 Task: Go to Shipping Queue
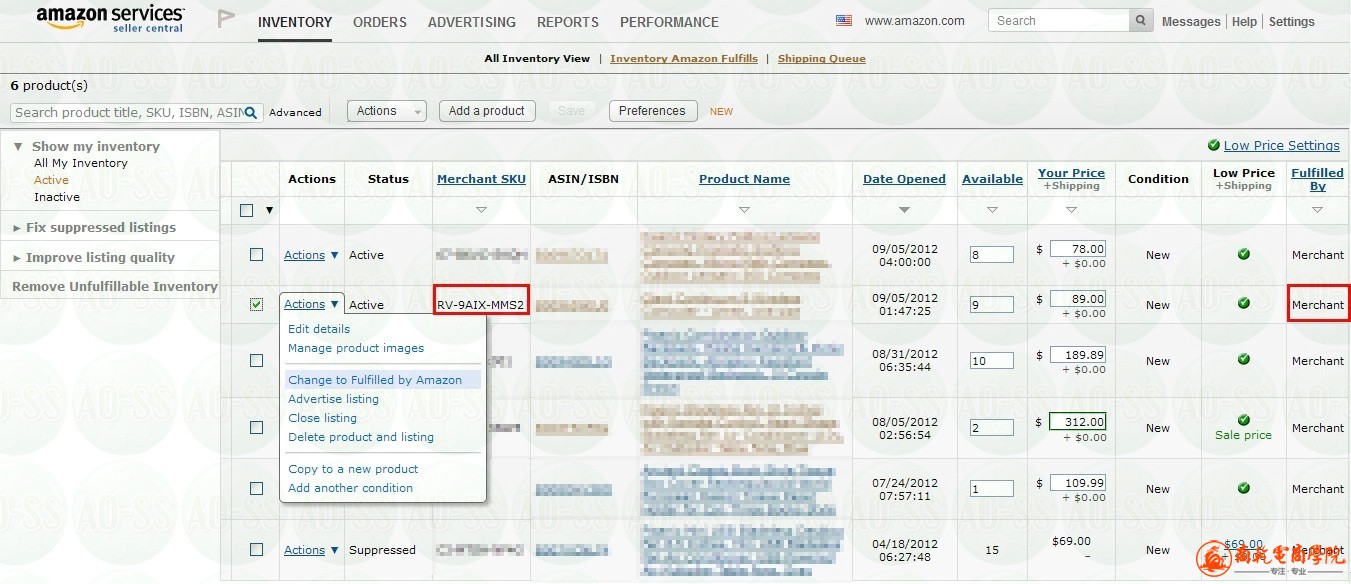pyautogui.click(x=822, y=59)
